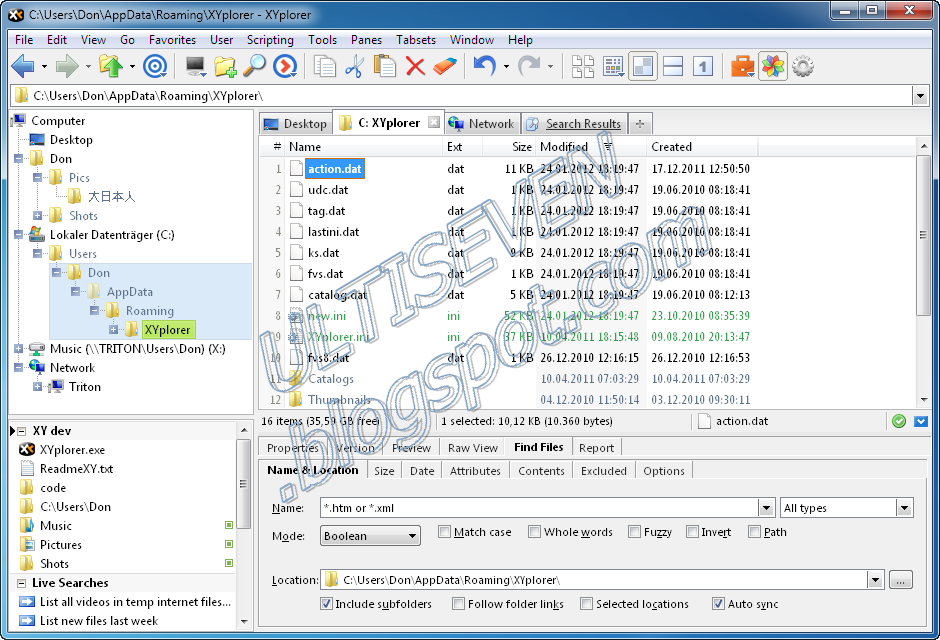Open the Find Files magnifier icon
This screenshot has width=940, height=640.
(254, 66)
